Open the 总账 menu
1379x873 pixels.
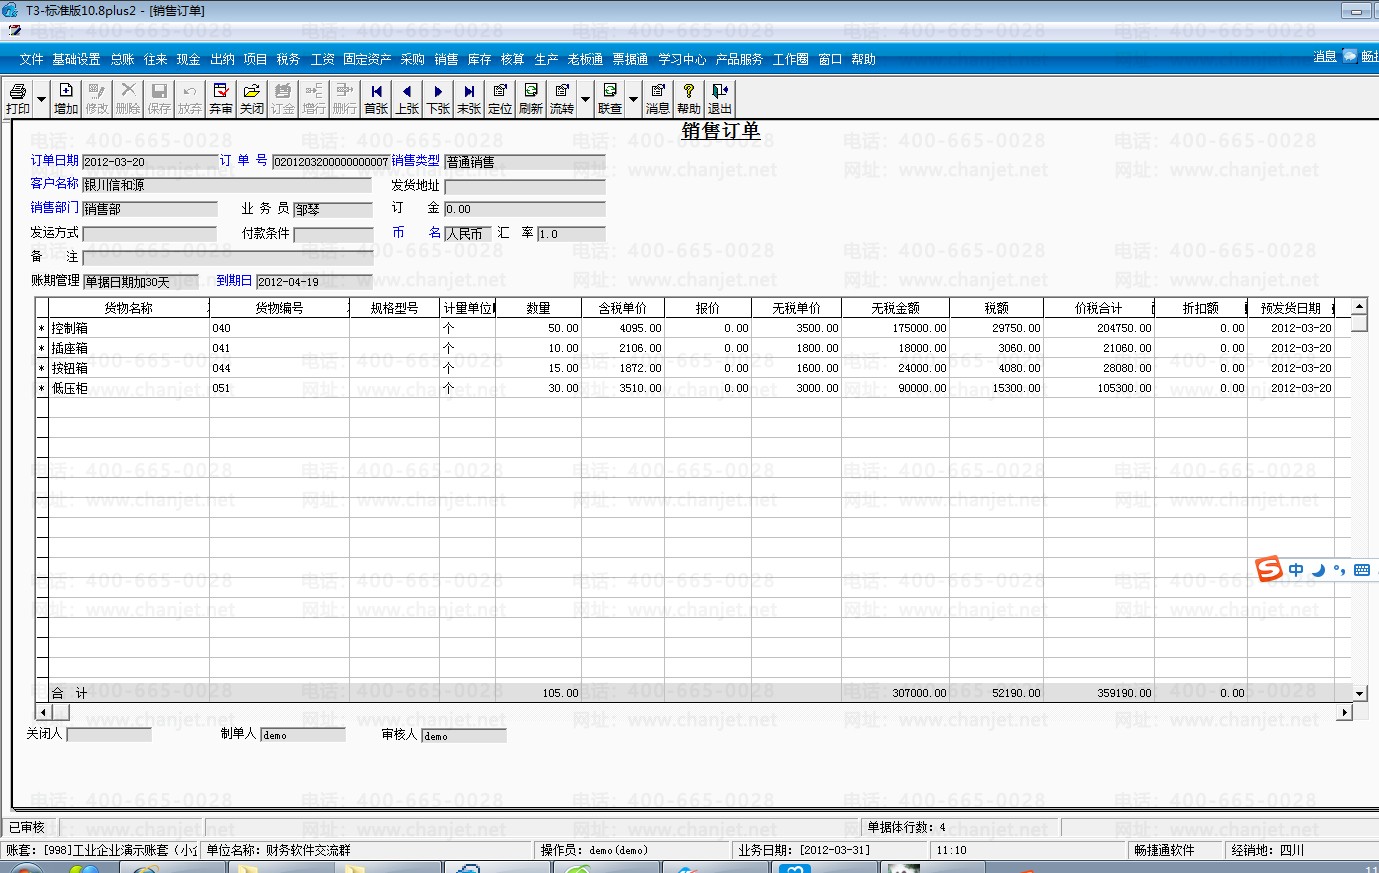[x=122, y=59]
